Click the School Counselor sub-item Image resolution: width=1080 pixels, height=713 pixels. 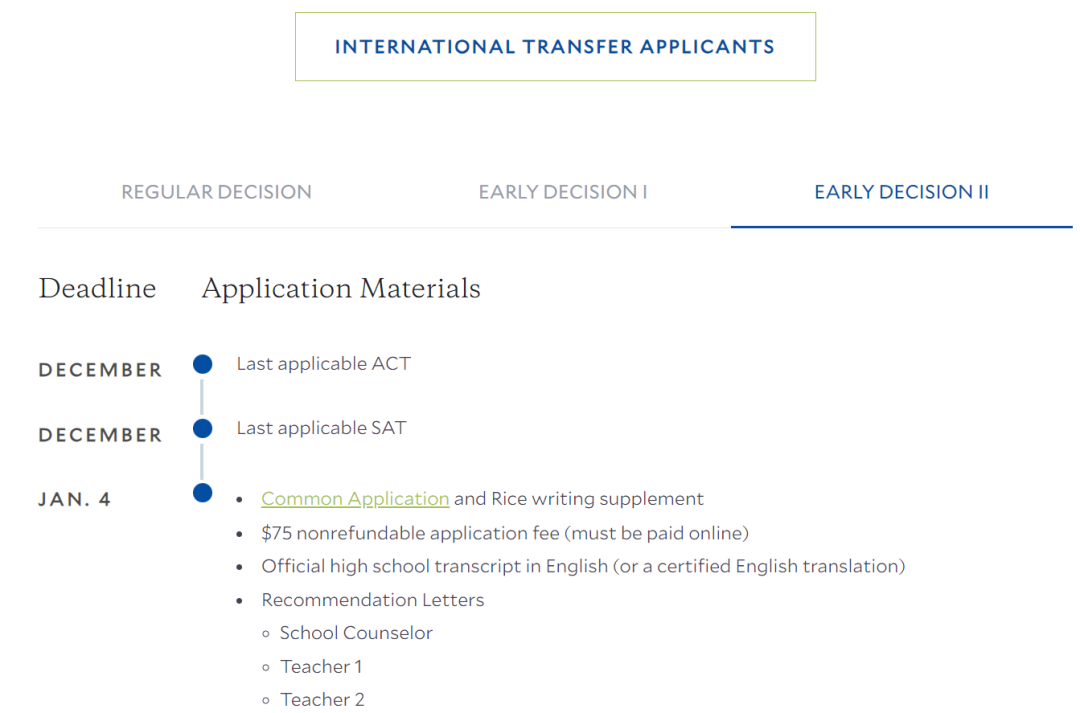(356, 633)
